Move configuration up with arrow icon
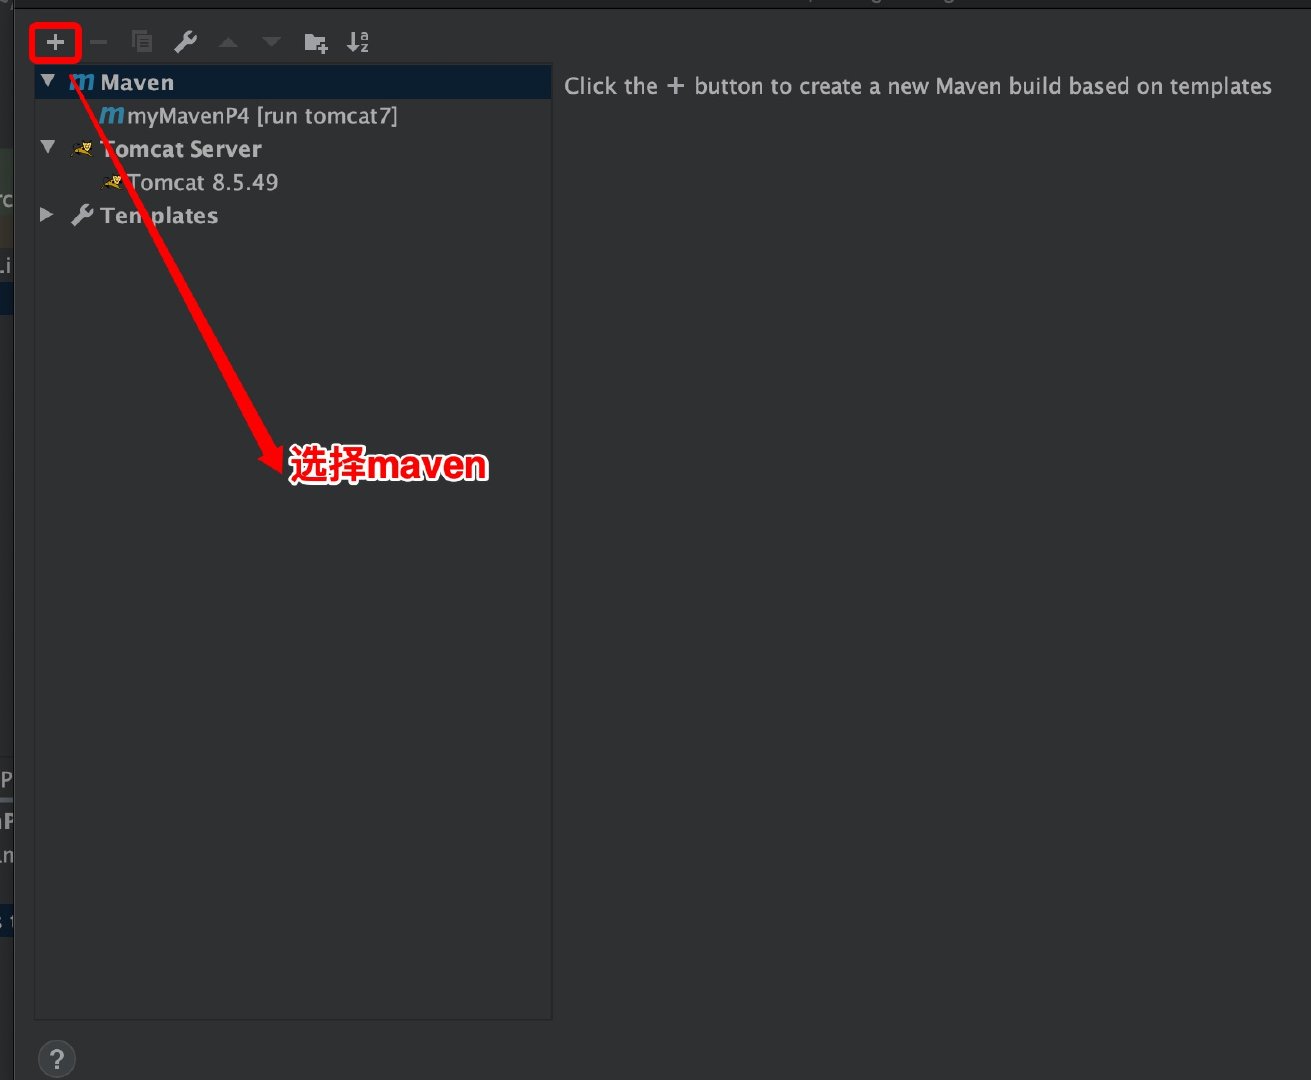Viewport: 1311px width, 1080px height. 228,42
